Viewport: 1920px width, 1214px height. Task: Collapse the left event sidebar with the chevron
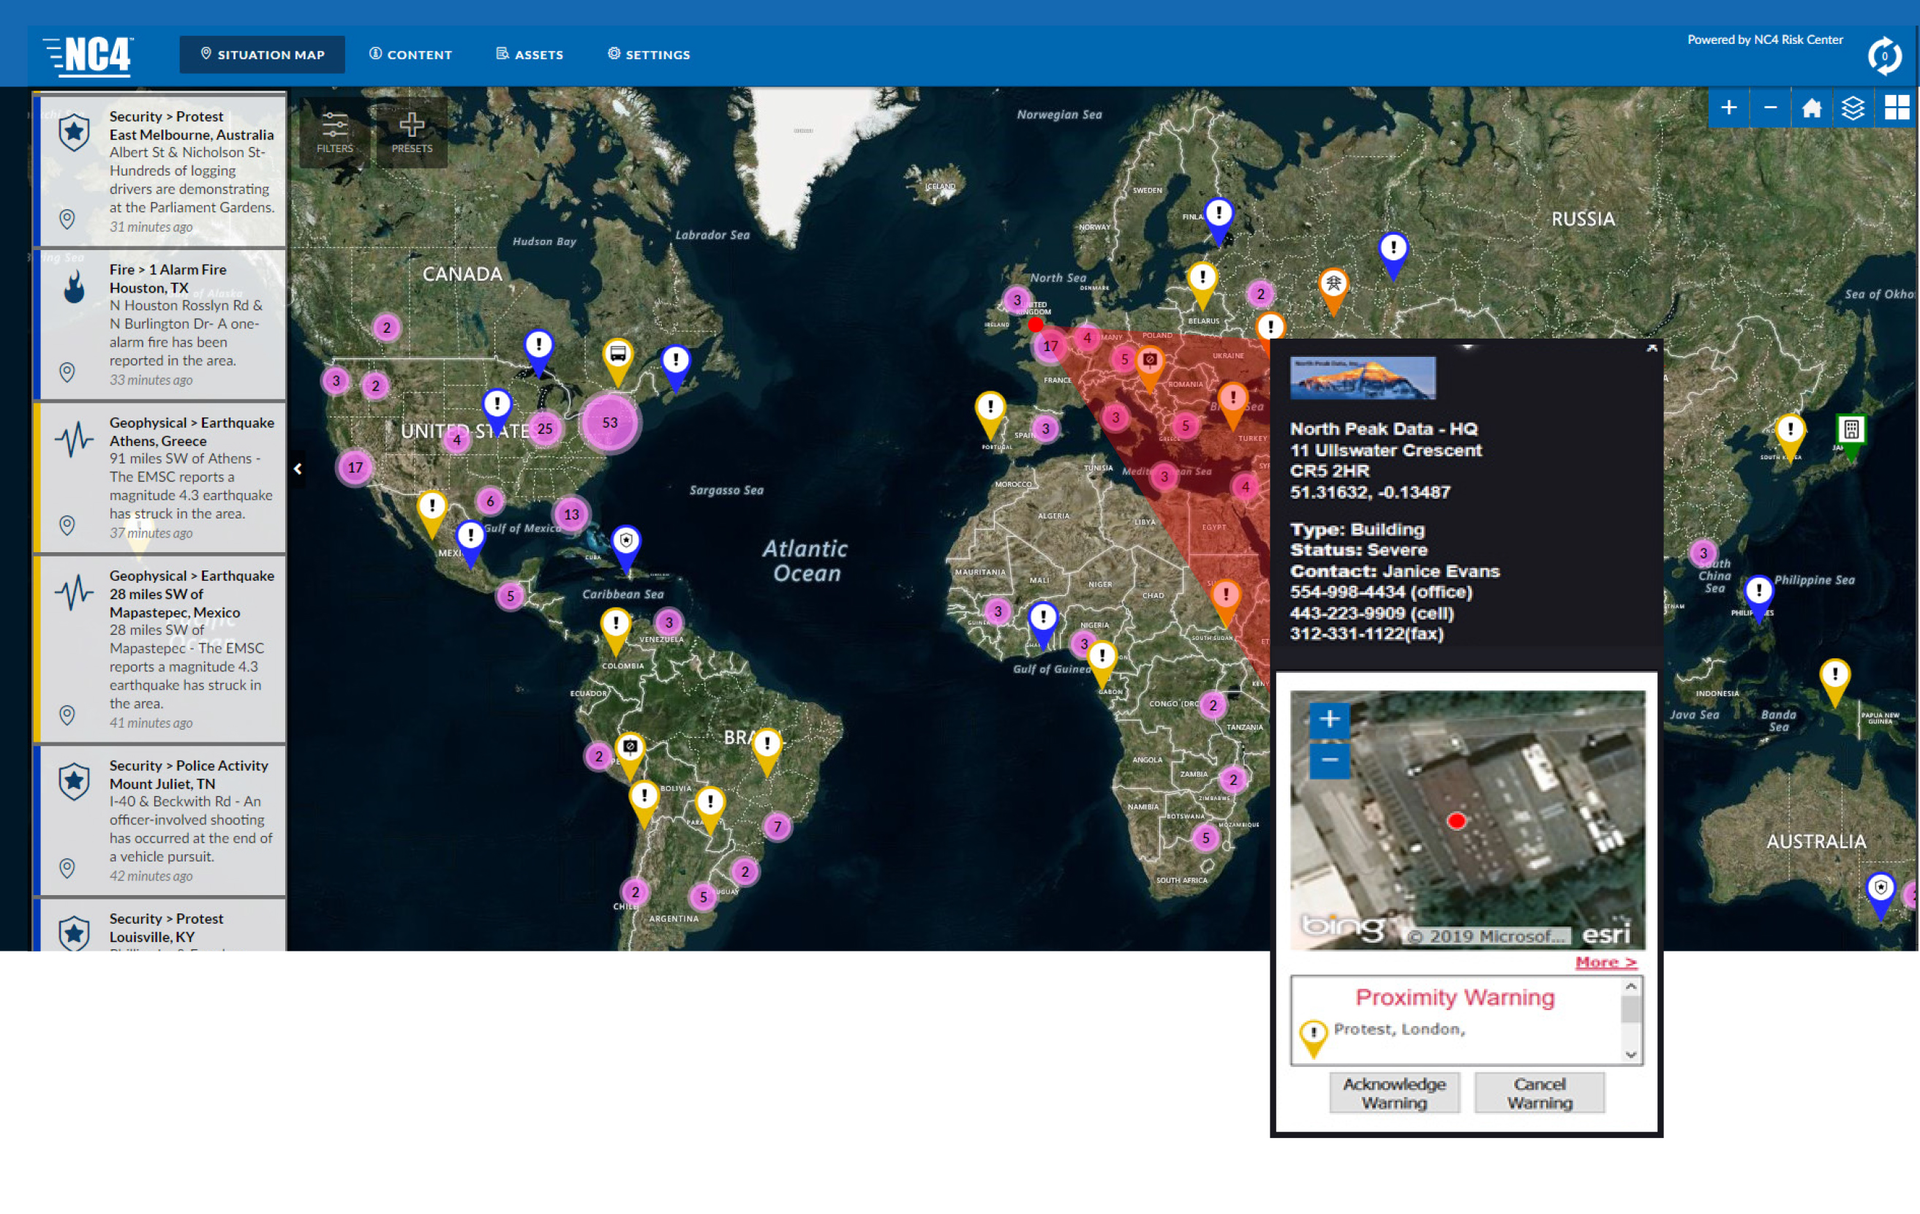tap(297, 468)
